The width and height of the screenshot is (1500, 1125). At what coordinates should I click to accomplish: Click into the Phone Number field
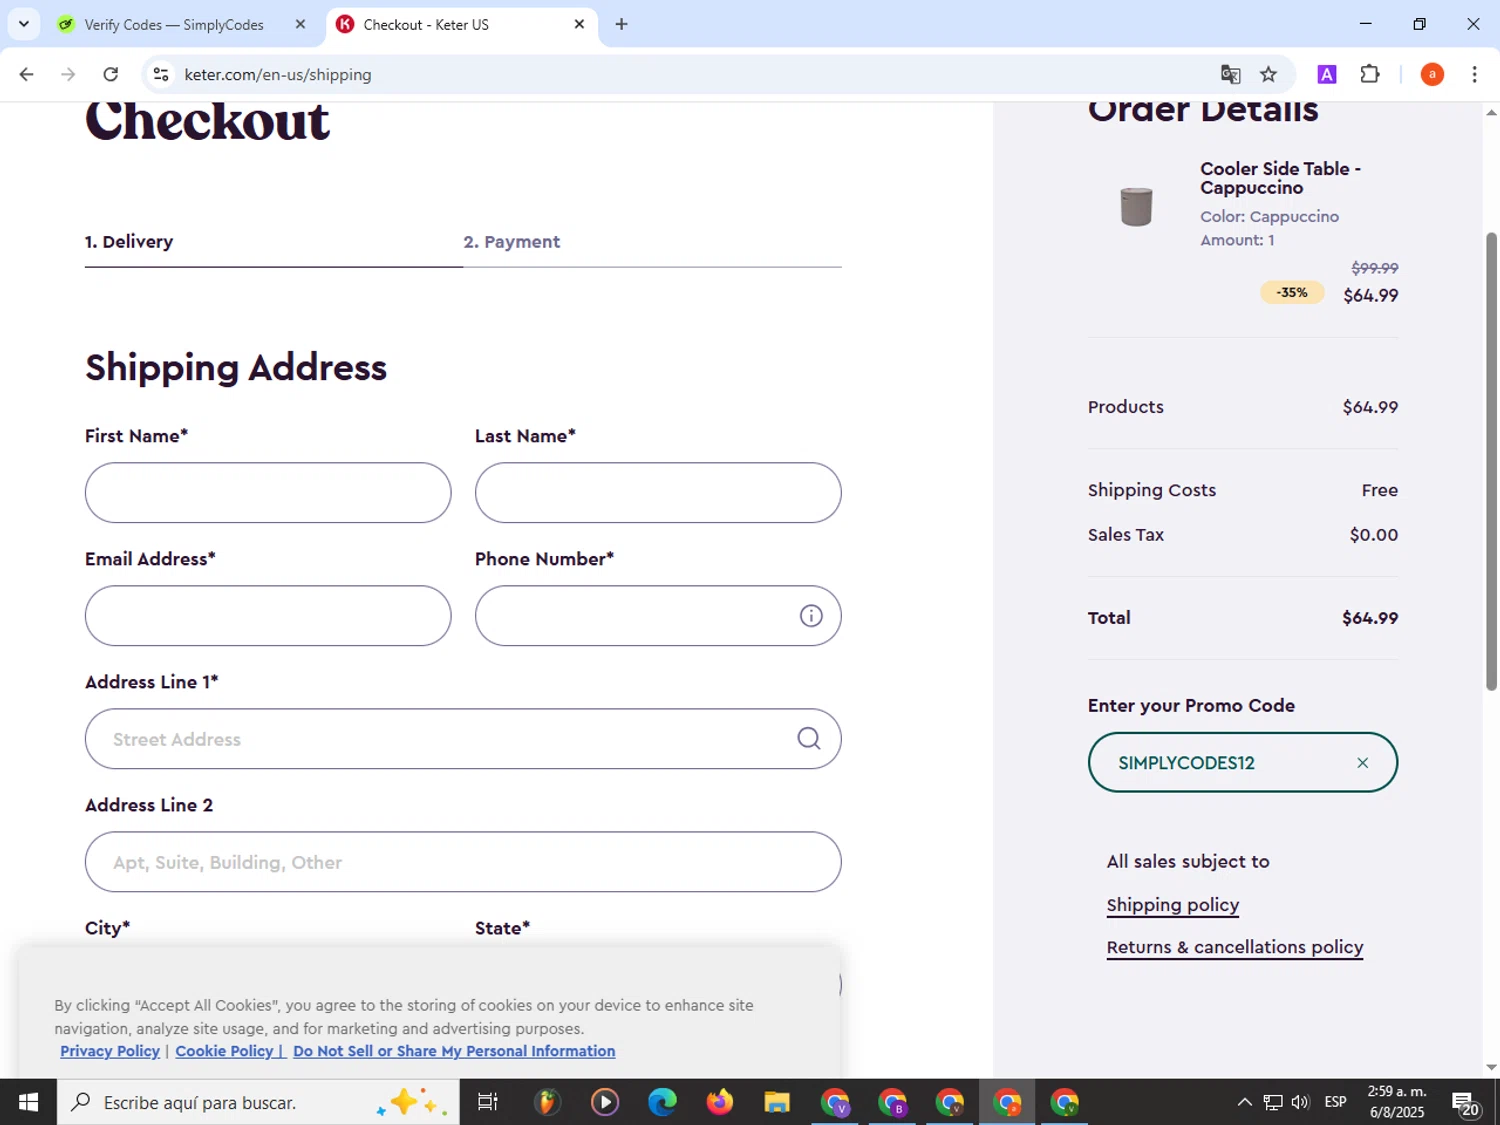pos(658,615)
